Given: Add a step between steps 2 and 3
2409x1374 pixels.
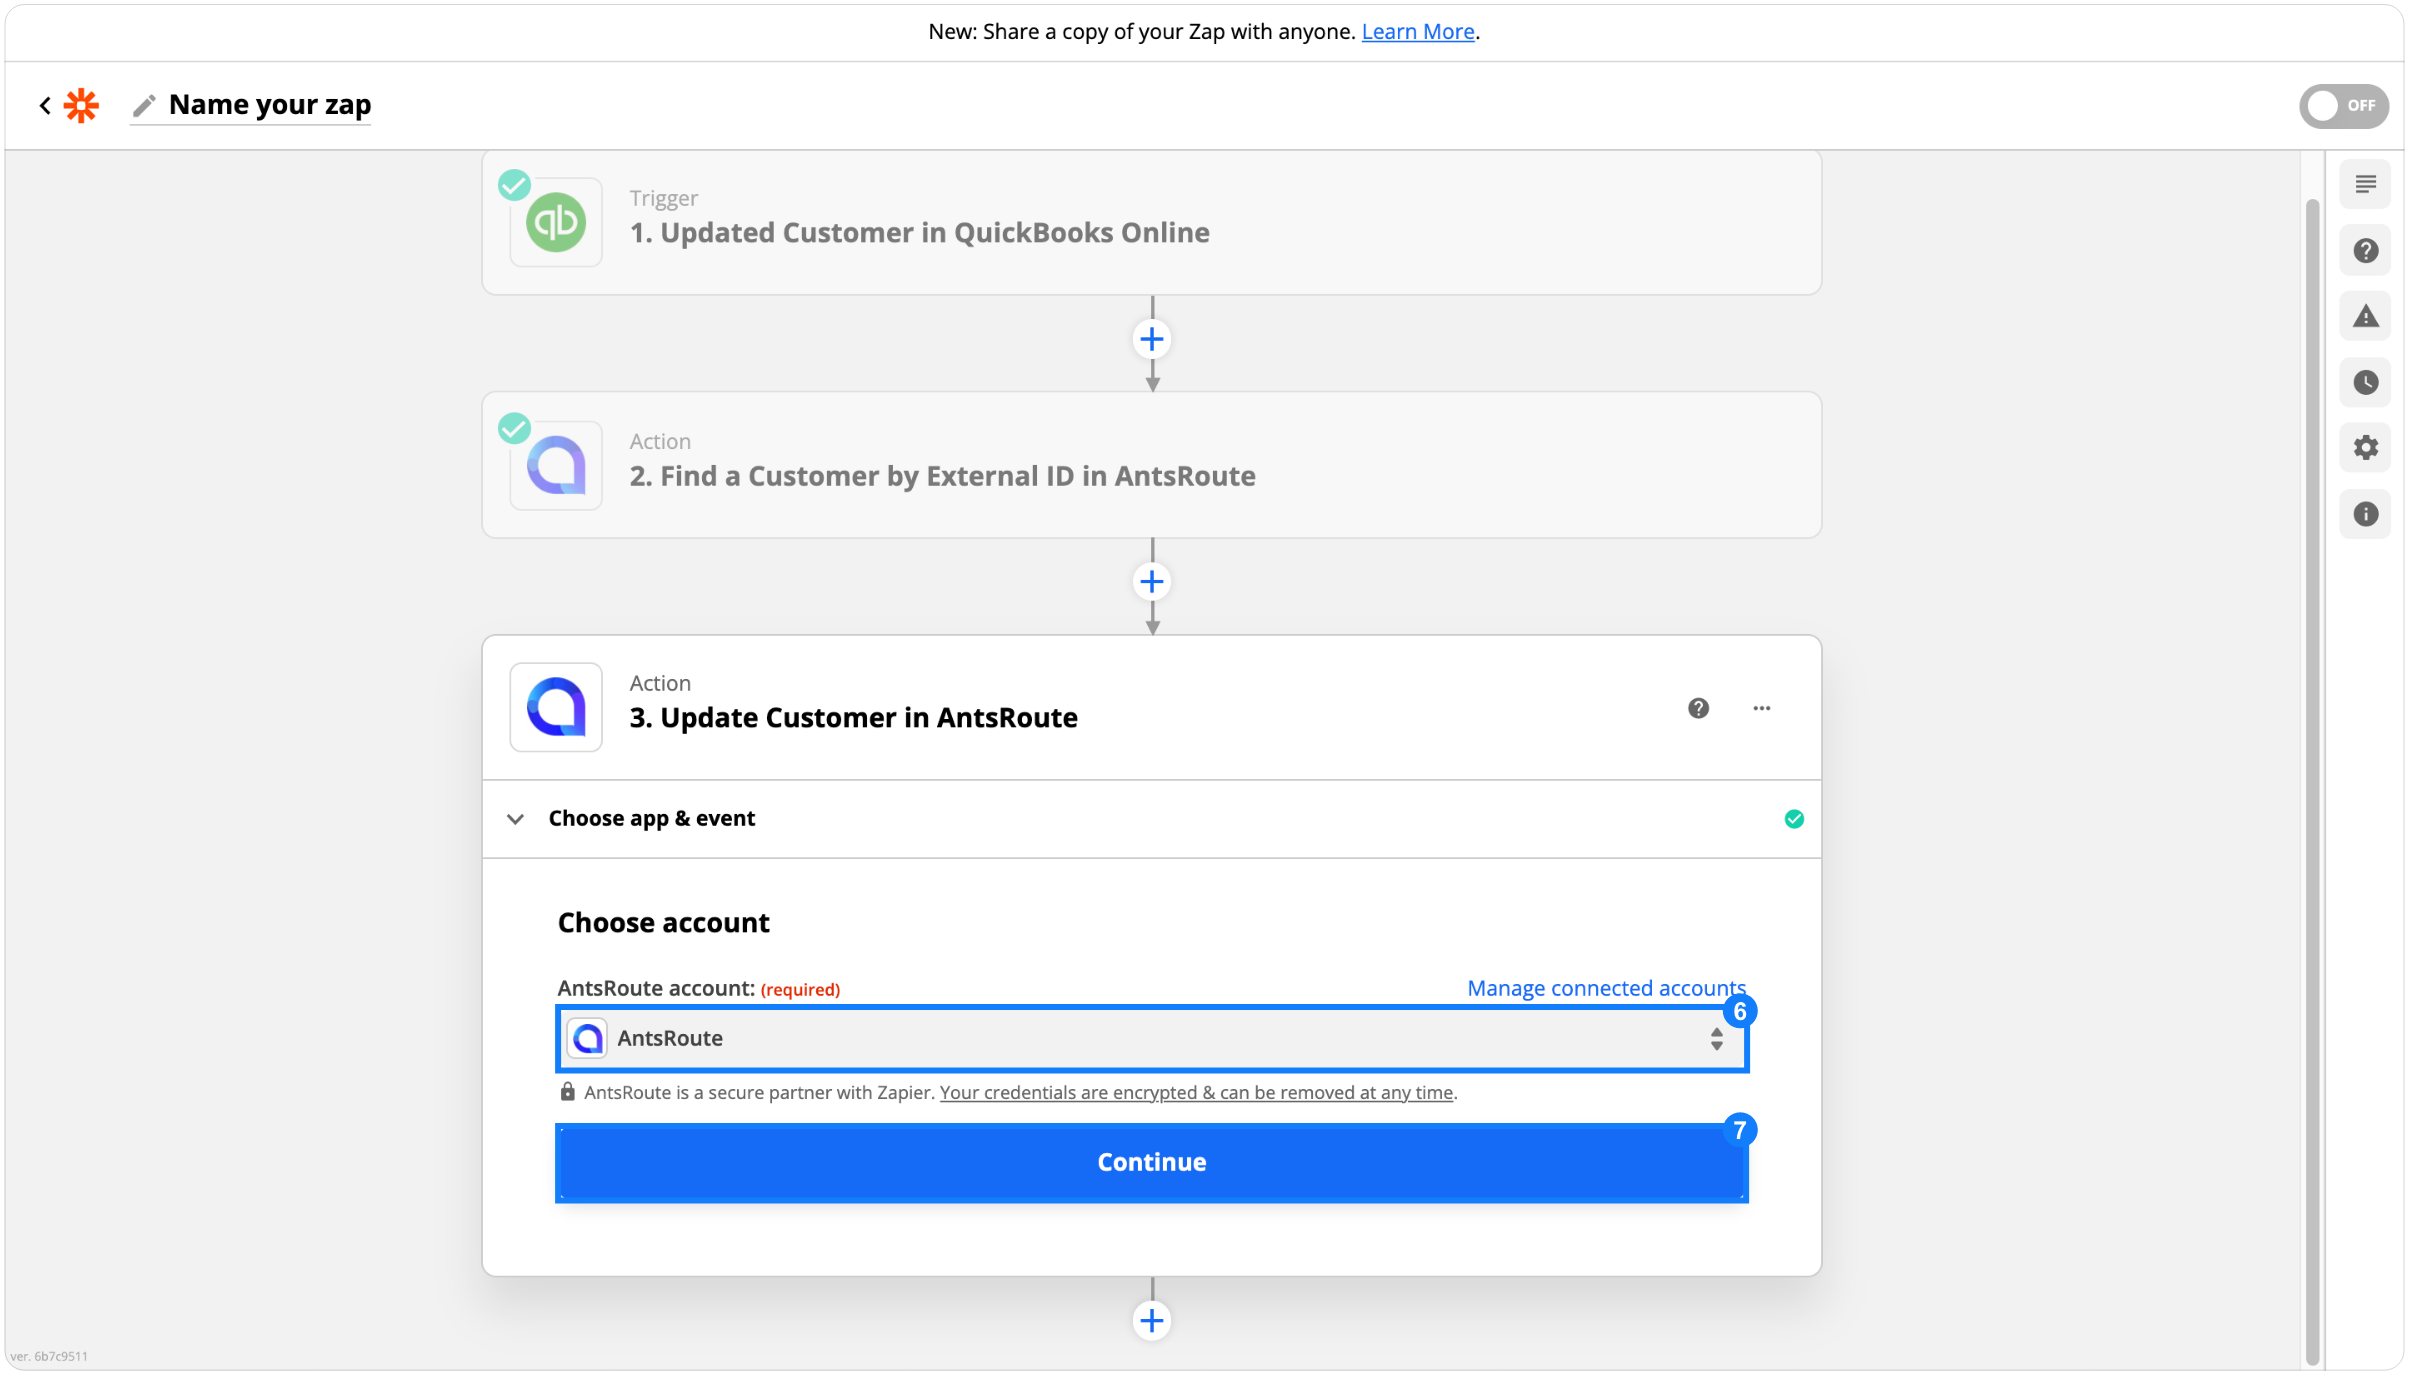Looking at the screenshot, I should [1152, 582].
